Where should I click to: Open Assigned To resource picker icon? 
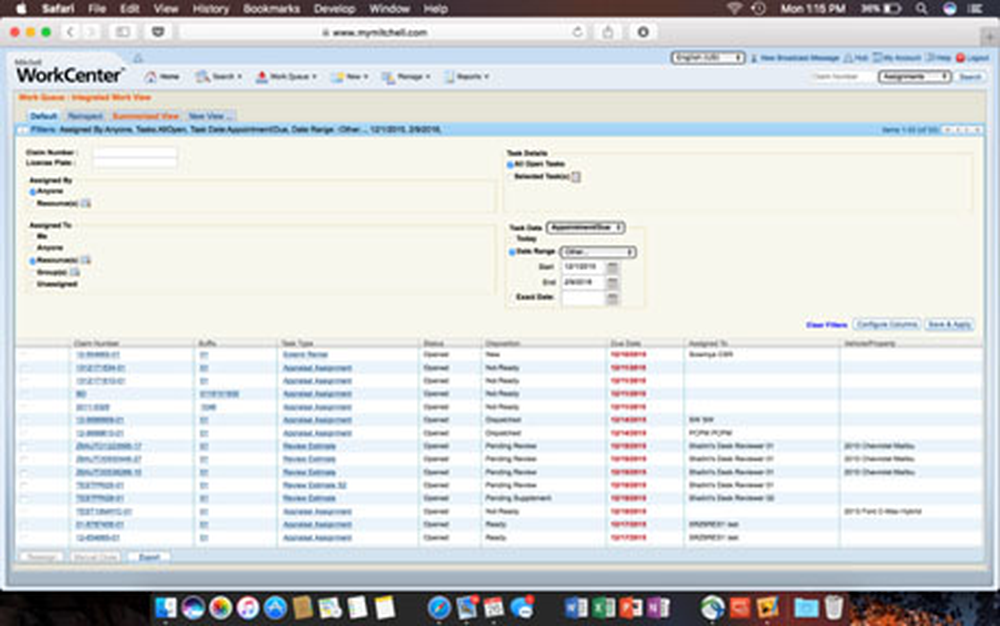pos(85,260)
